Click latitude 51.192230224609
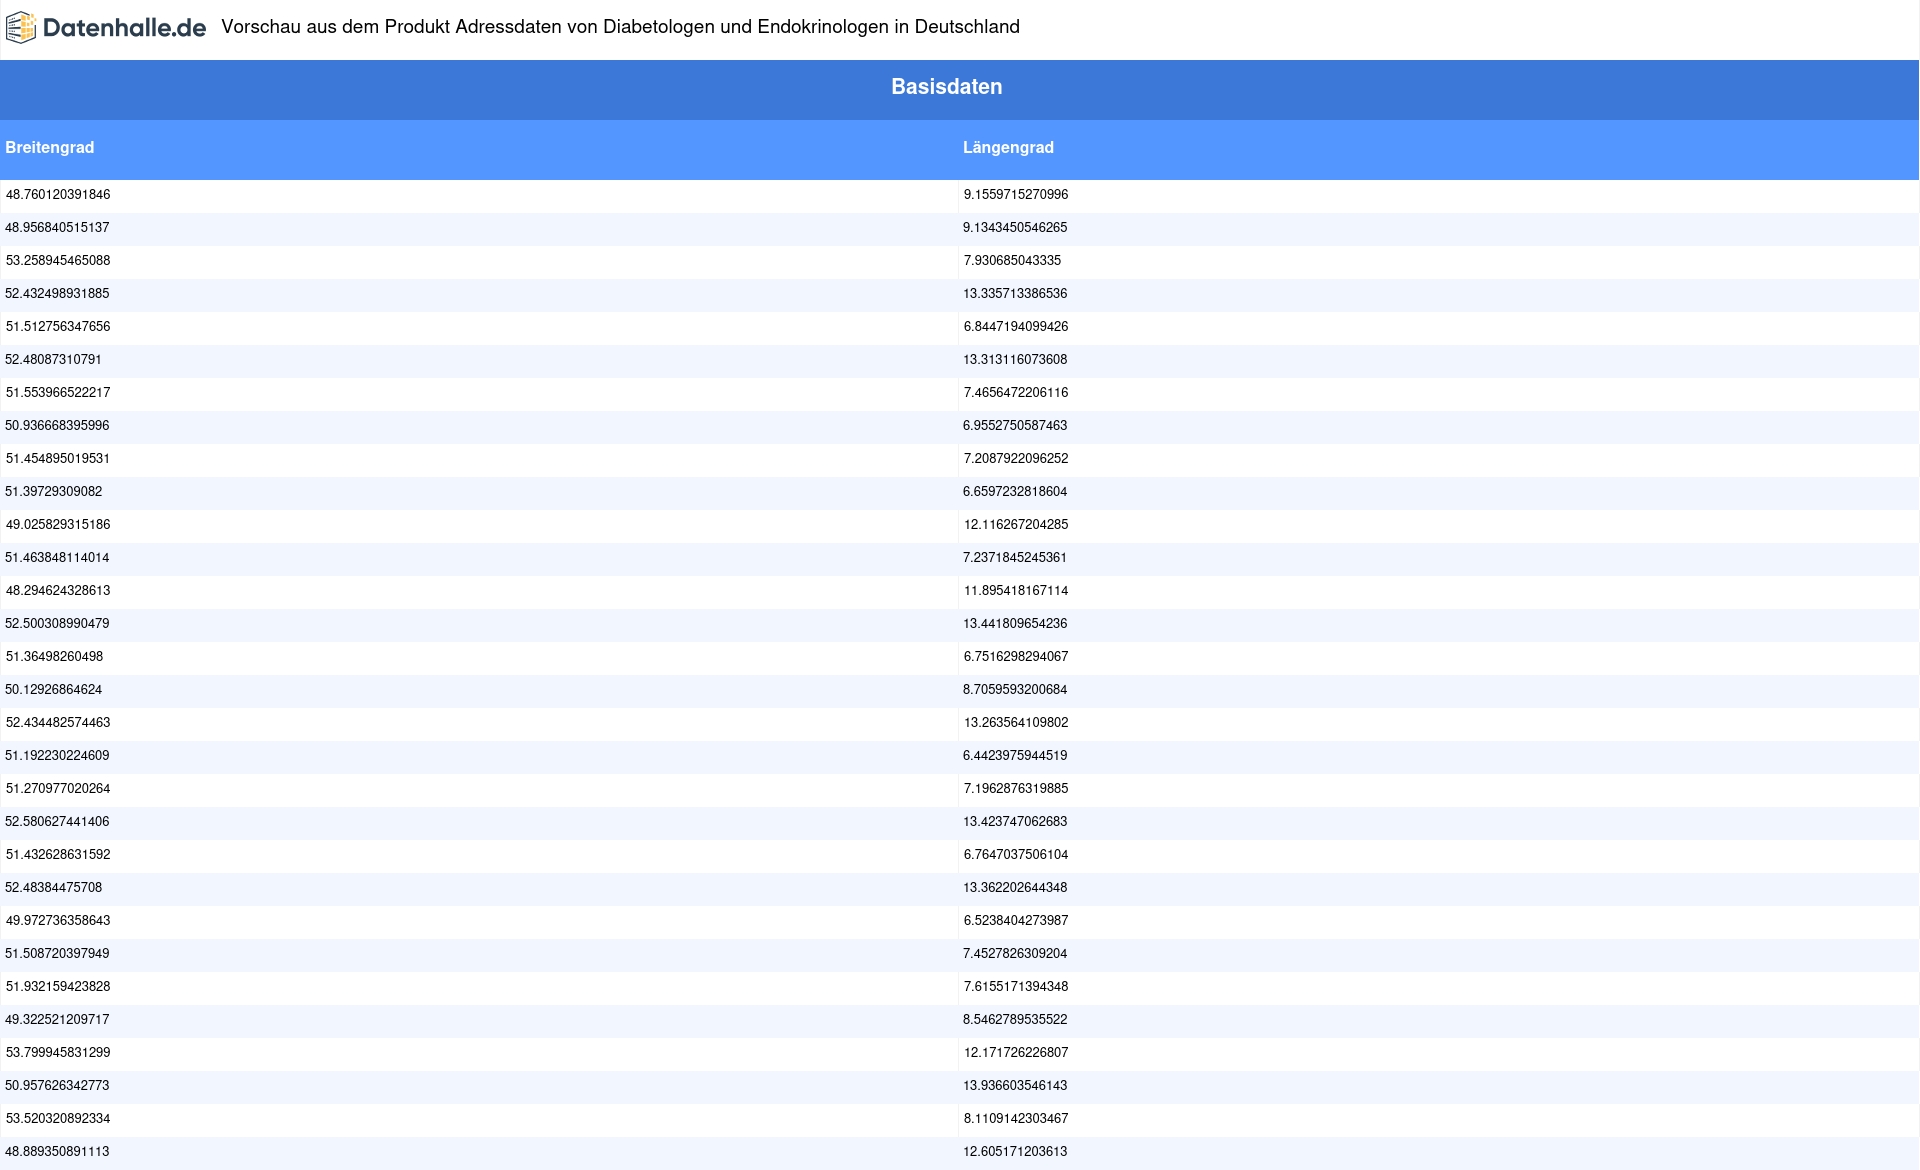Image resolution: width=1920 pixels, height=1170 pixels. coord(57,756)
